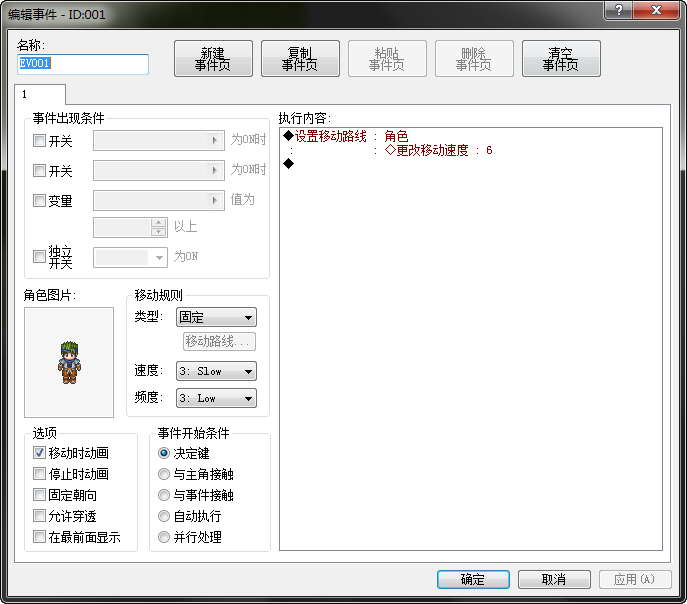Select the 更改移动速度 : 6 command line

438,150
